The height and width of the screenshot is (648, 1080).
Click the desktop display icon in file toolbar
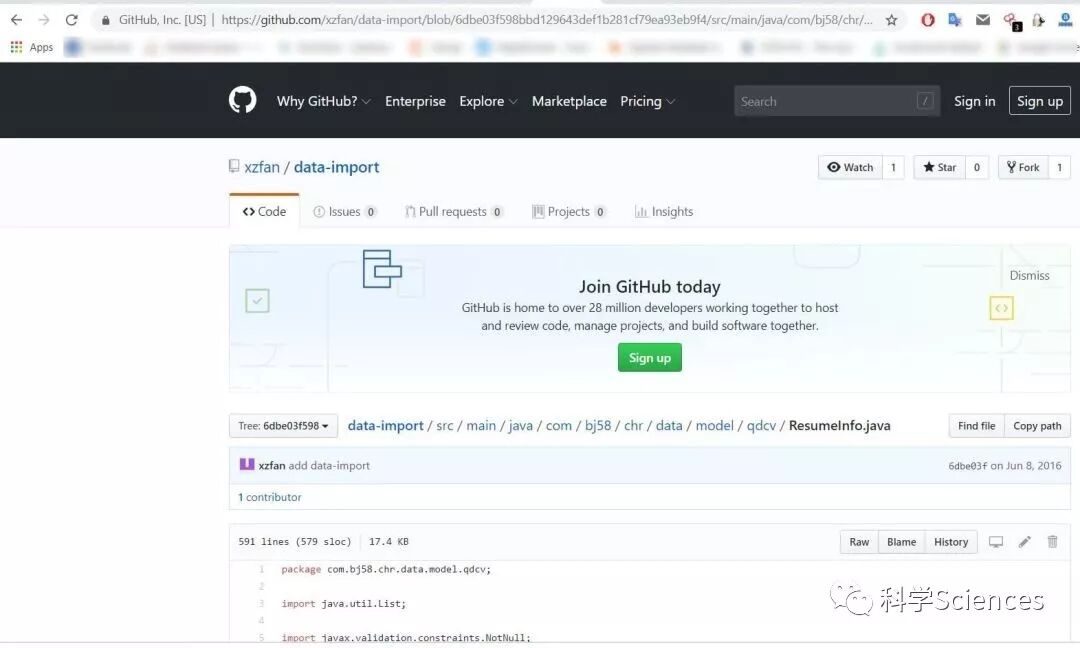996,542
